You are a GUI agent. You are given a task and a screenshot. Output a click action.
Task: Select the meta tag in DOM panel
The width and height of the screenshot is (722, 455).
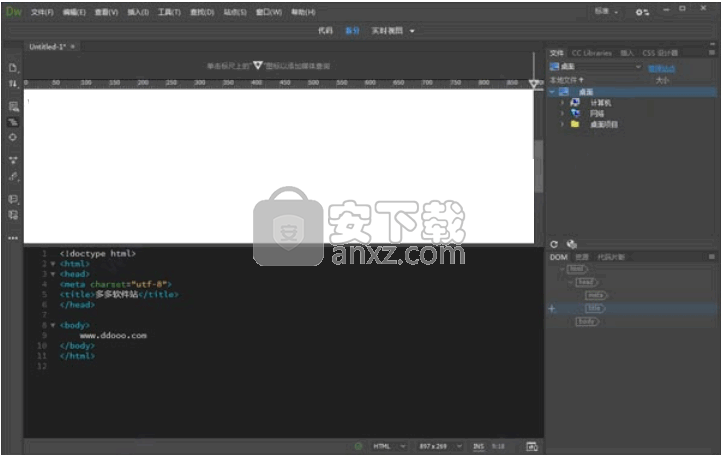coord(596,295)
